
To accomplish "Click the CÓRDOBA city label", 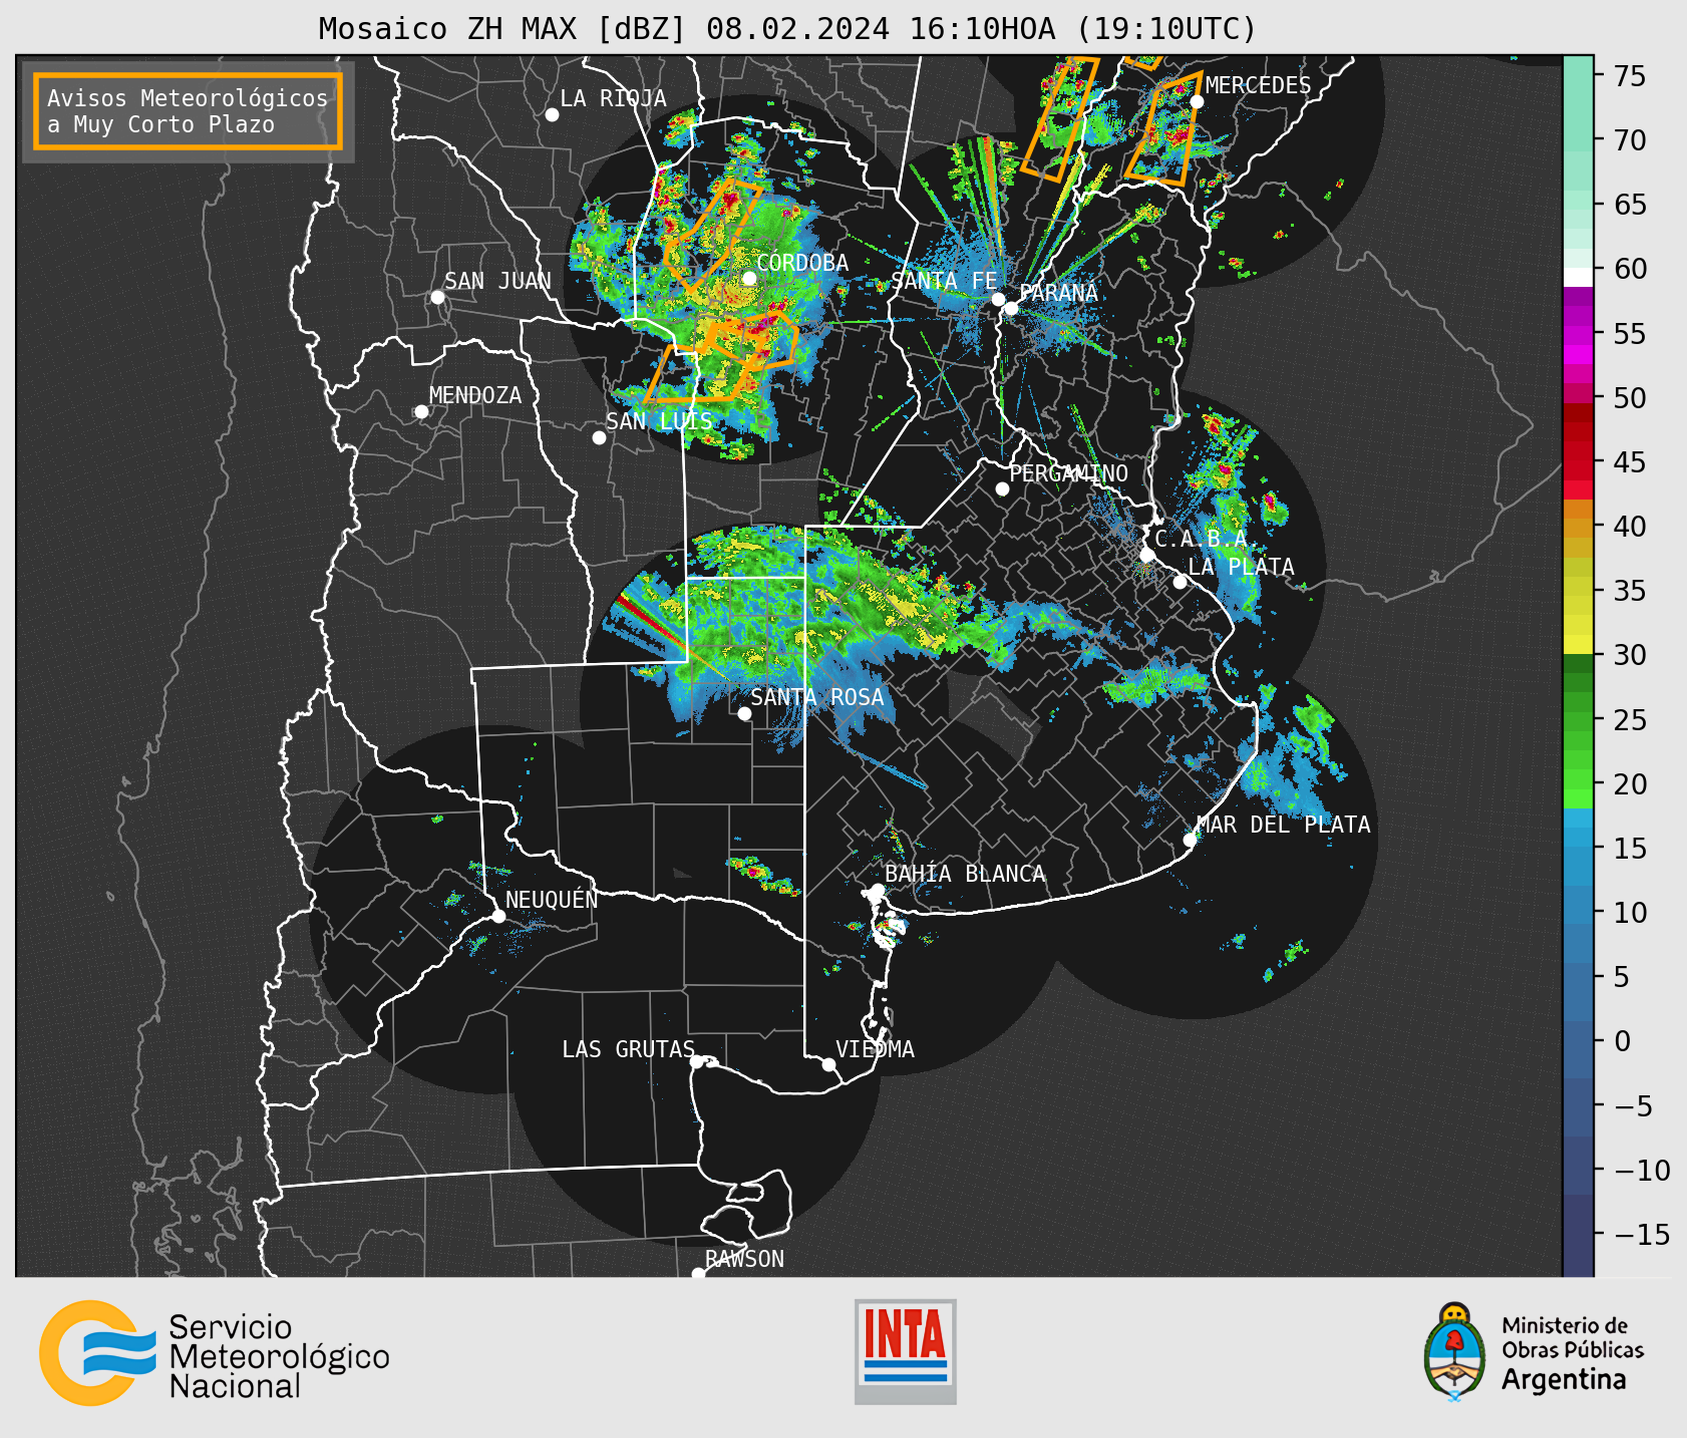I will [803, 263].
